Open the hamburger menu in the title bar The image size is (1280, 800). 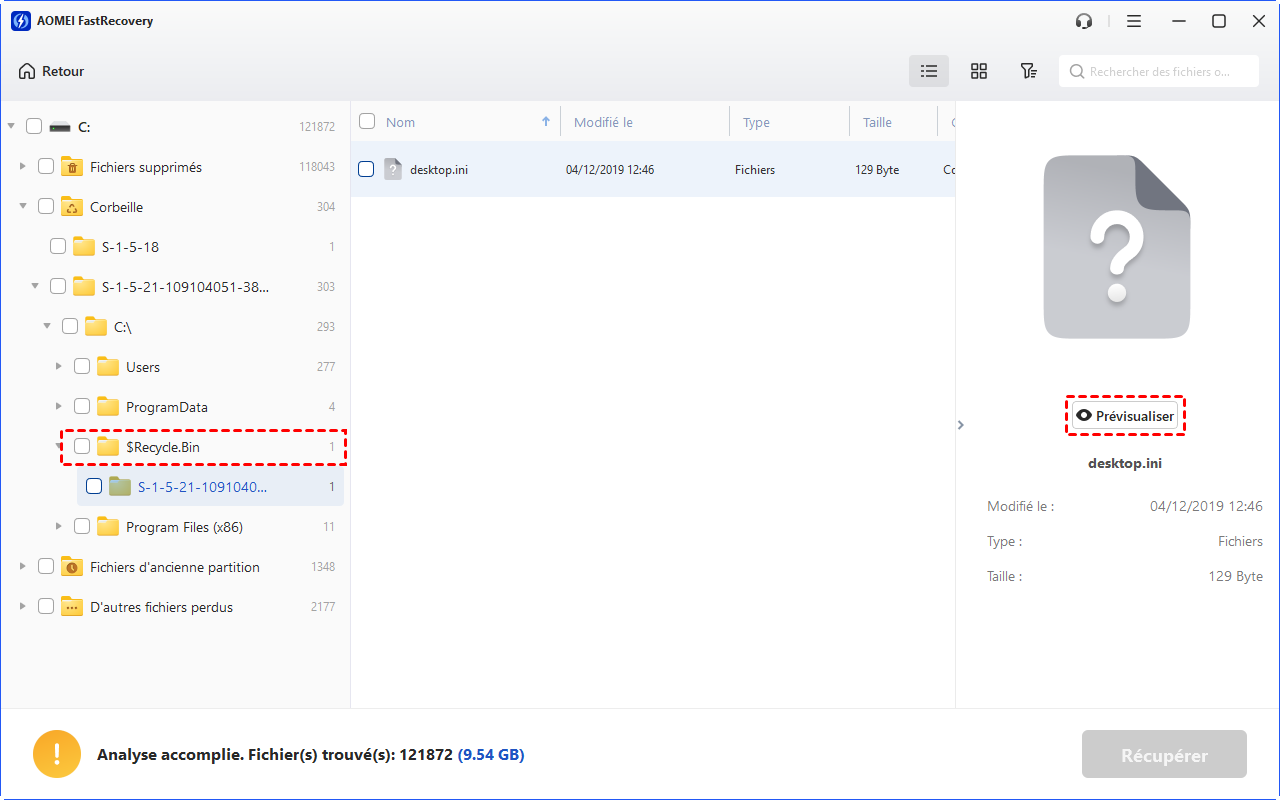click(1133, 21)
